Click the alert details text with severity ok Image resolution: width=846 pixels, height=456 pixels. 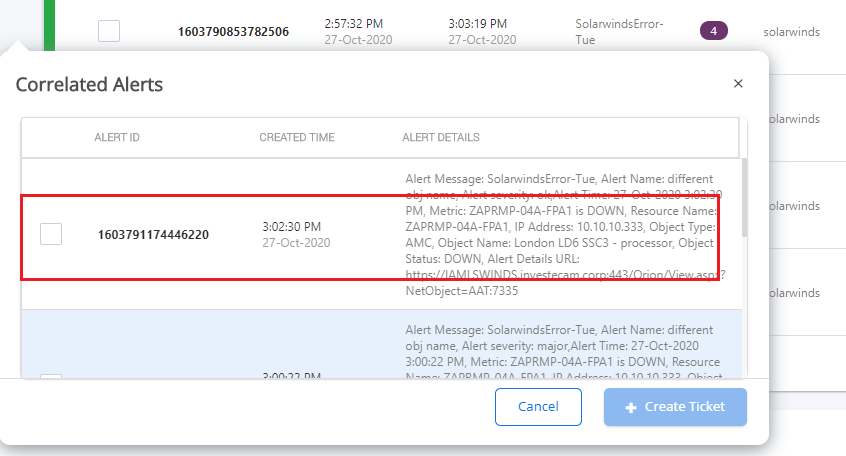(x=565, y=235)
